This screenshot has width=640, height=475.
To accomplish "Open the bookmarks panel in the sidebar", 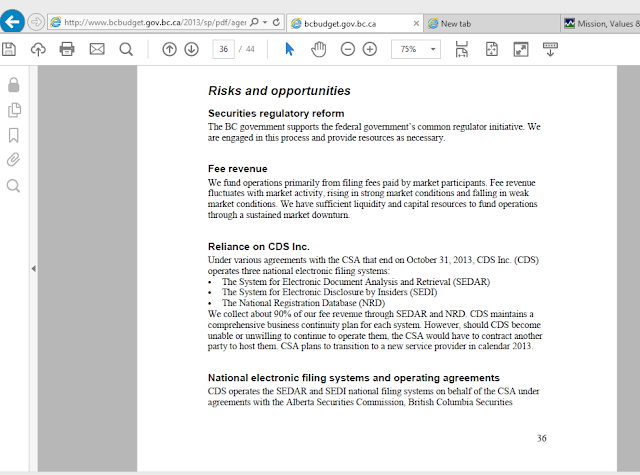I will 13,135.
